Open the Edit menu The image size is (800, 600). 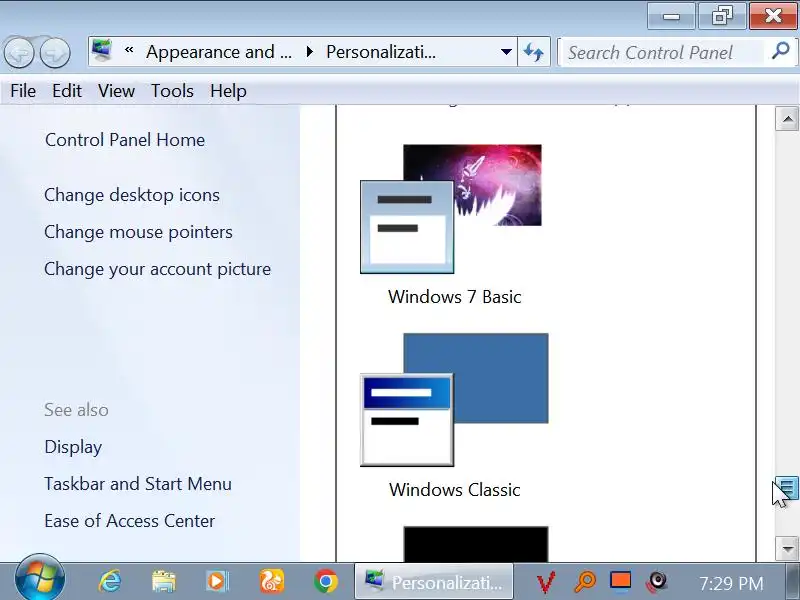pos(67,91)
